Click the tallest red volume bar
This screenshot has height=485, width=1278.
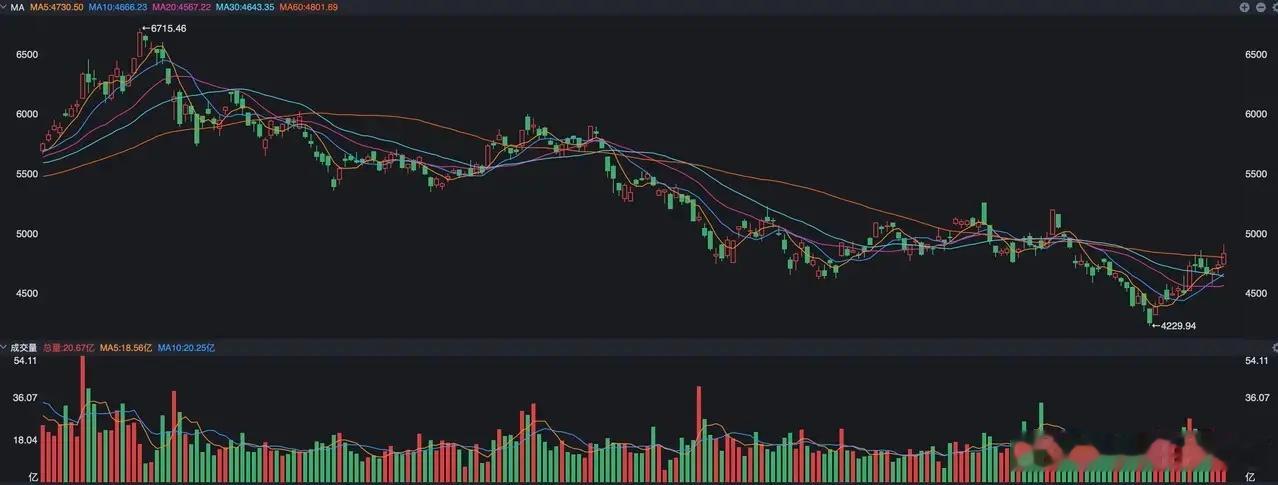[x=83, y=420]
